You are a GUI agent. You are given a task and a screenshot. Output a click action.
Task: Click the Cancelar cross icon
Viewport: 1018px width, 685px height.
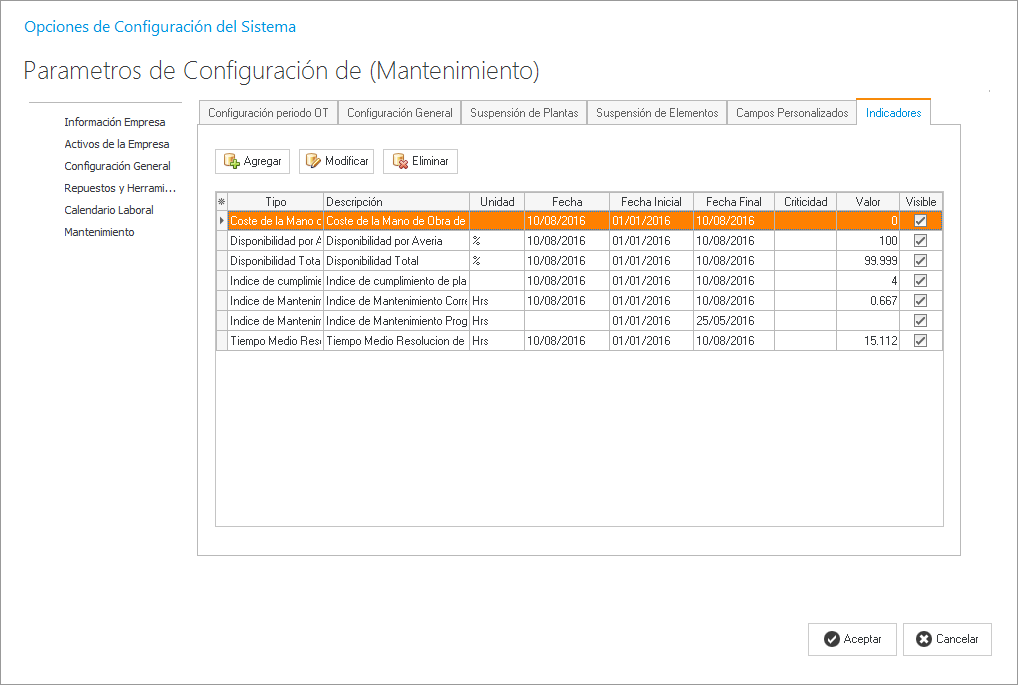924,640
